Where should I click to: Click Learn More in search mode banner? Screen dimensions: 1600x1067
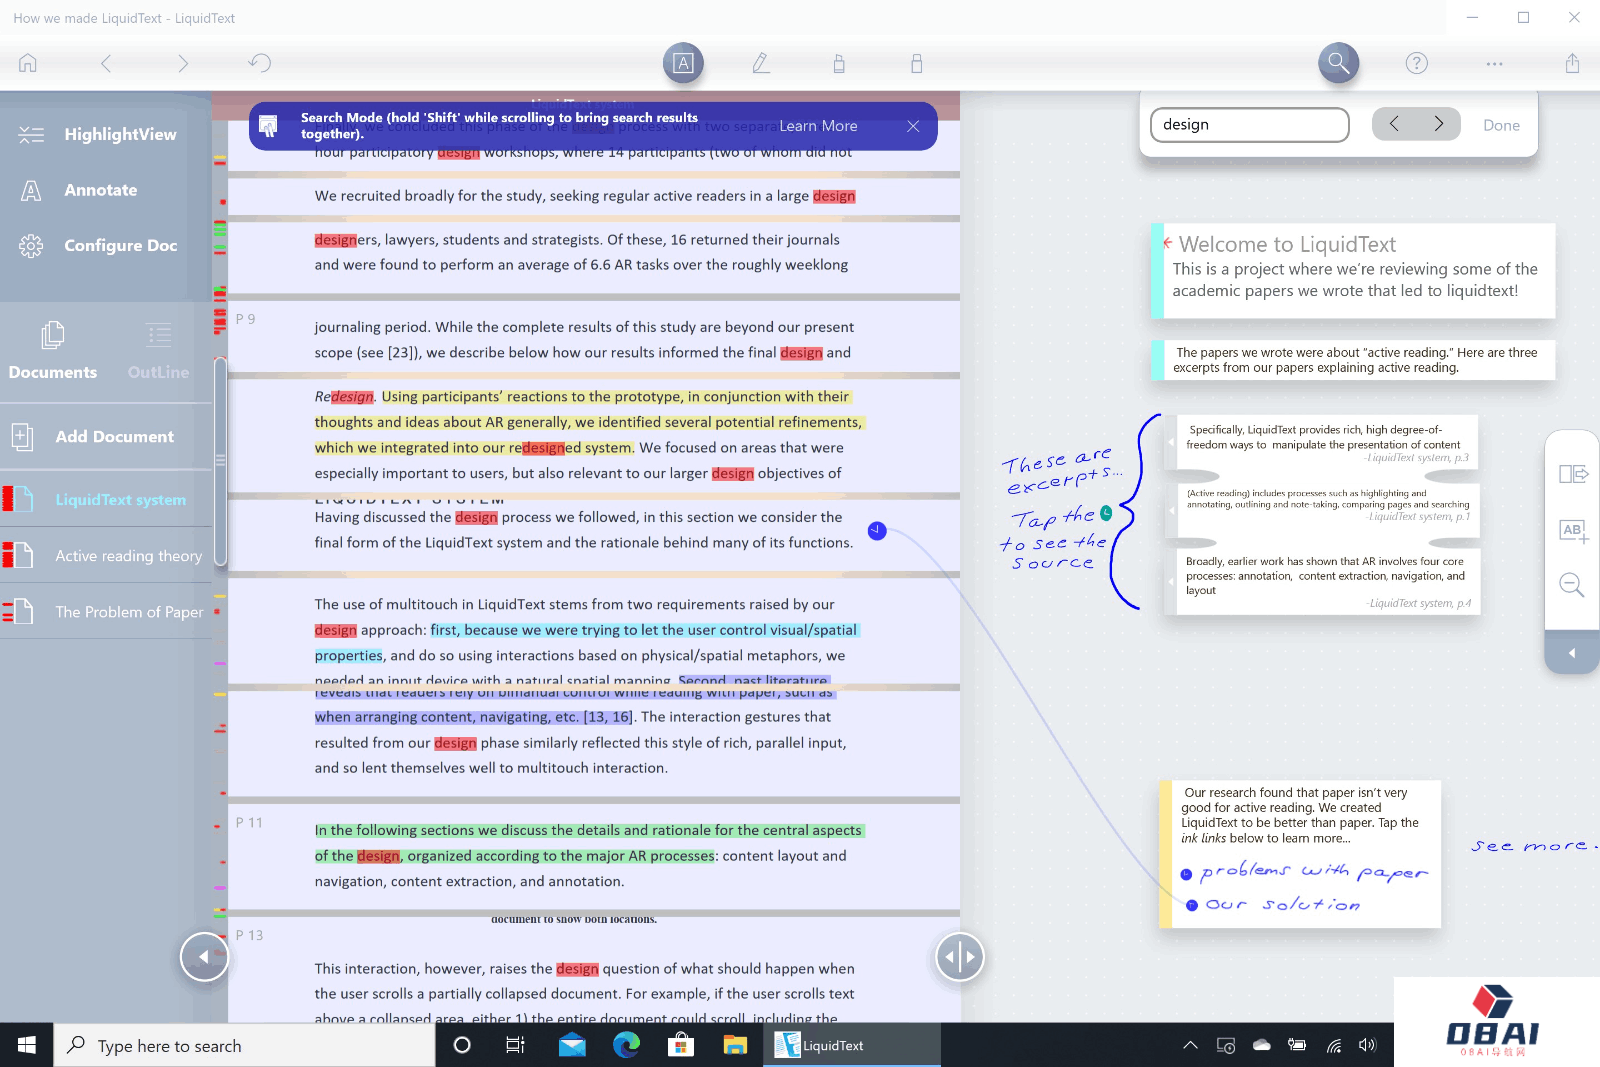tap(818, 126)
